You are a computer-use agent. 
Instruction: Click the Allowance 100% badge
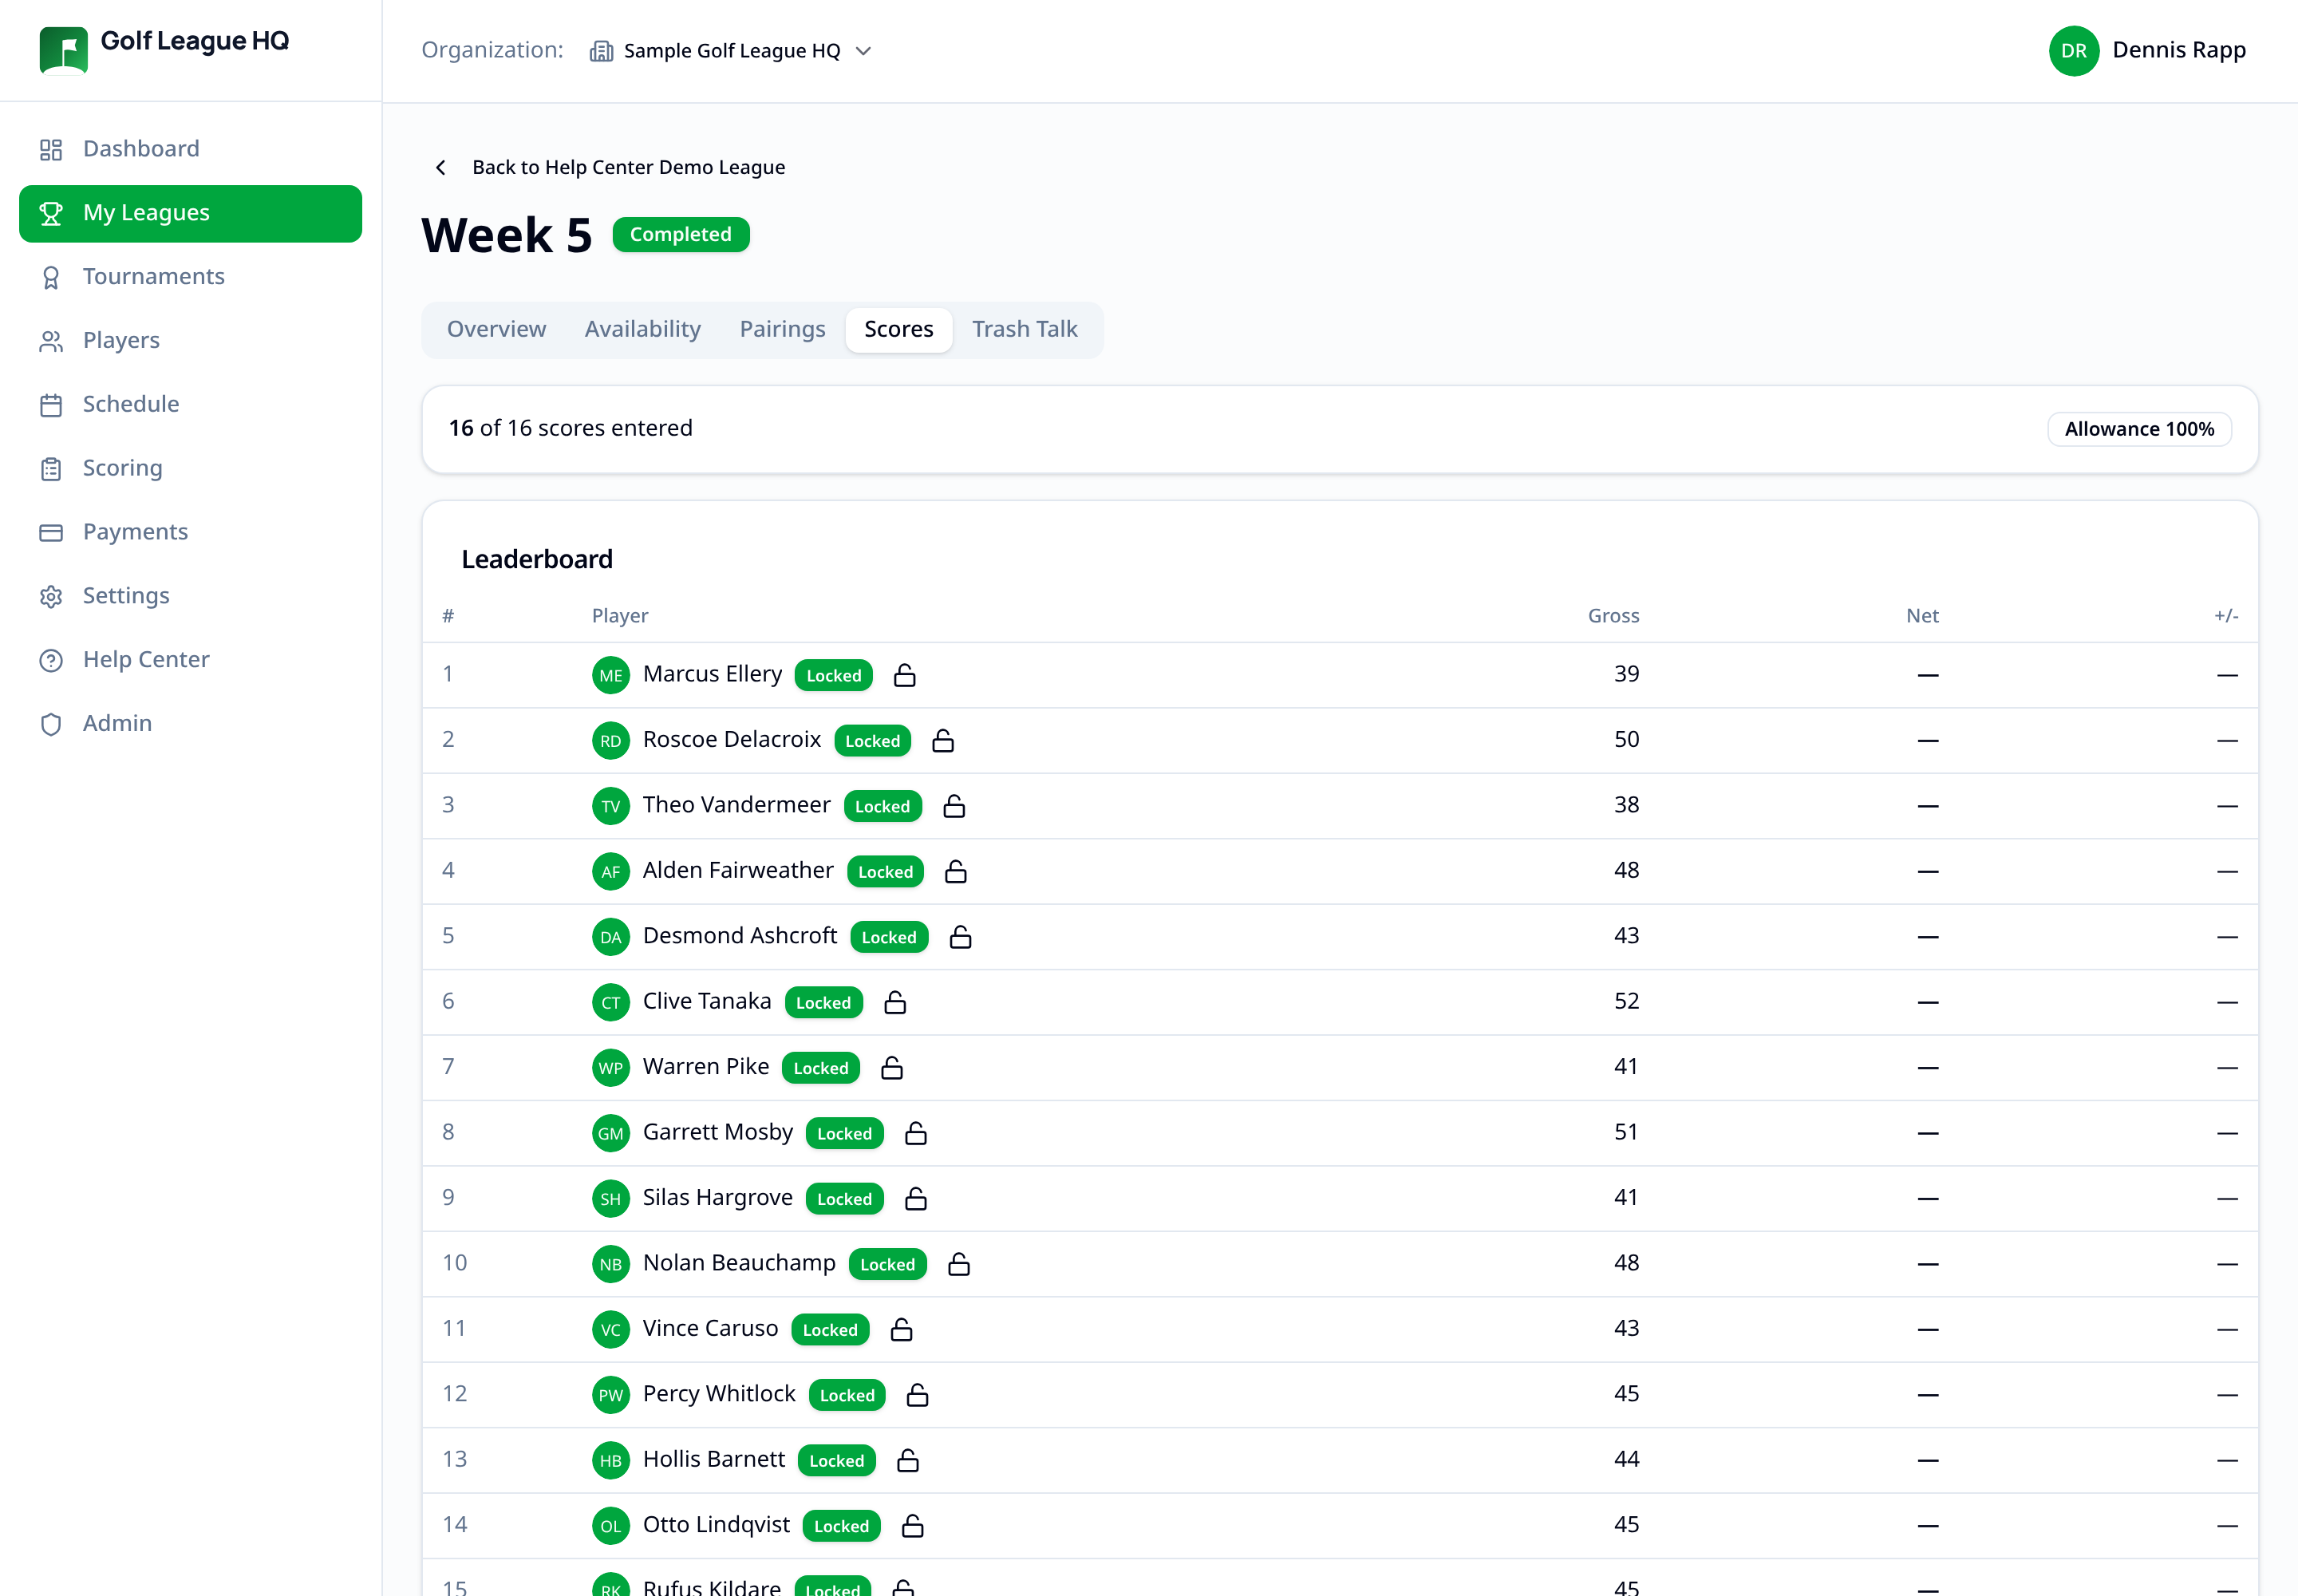pos(2139,429)
